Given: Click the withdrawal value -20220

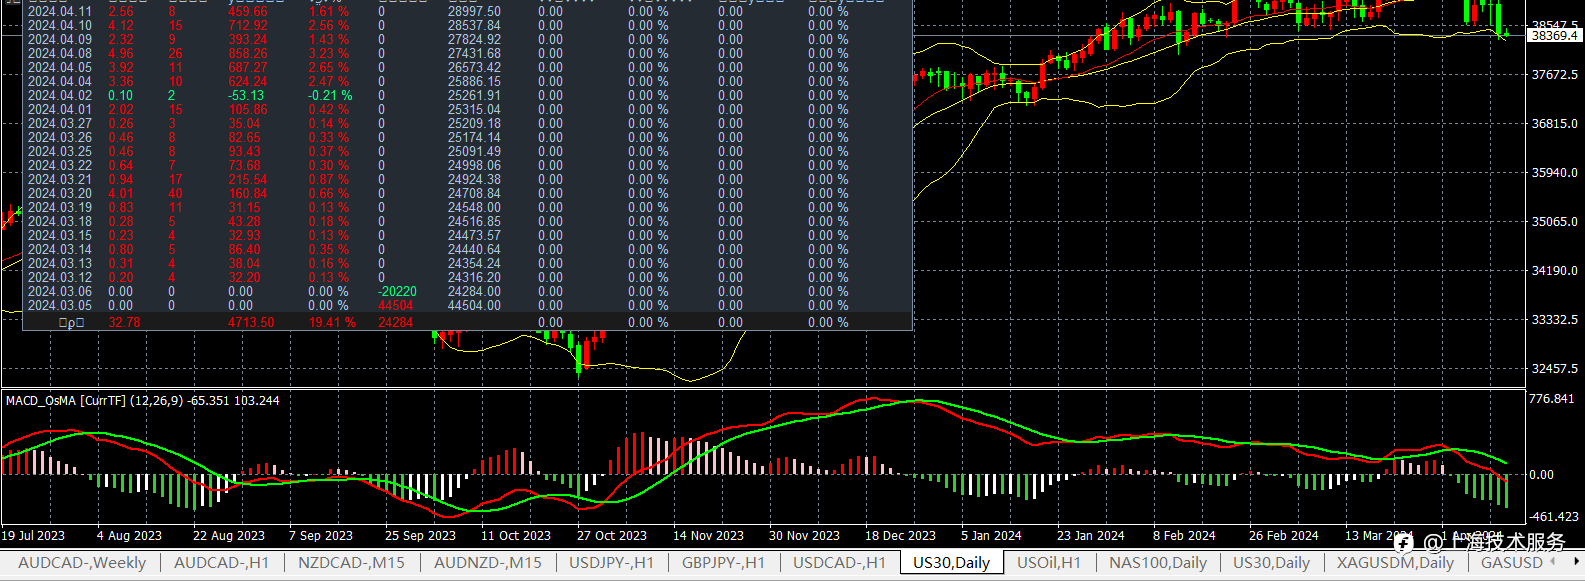Looking at the screenshot, I should click(397, 292).
